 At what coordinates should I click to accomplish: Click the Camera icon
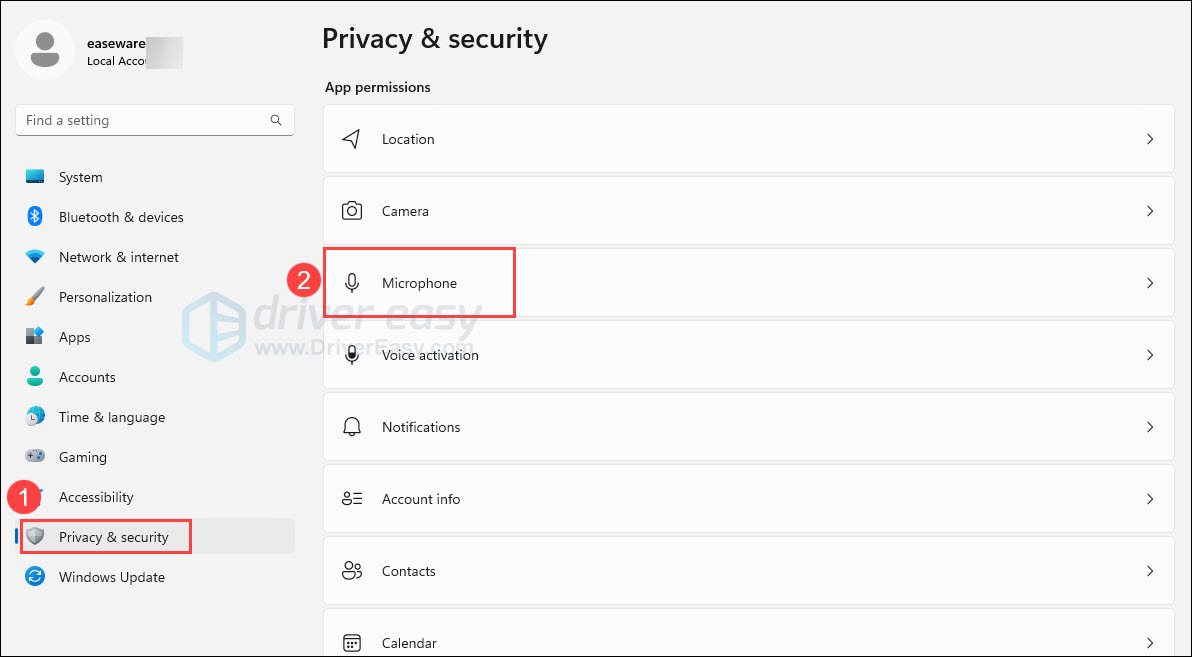click(x=351, y=211)
